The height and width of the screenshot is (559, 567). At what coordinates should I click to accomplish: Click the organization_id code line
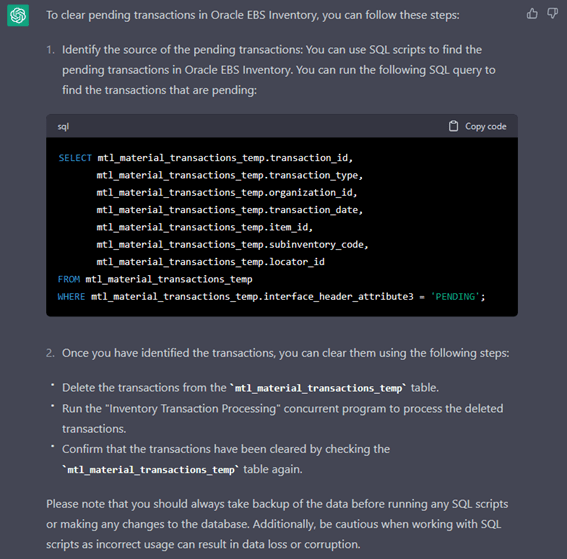[226, 193]
